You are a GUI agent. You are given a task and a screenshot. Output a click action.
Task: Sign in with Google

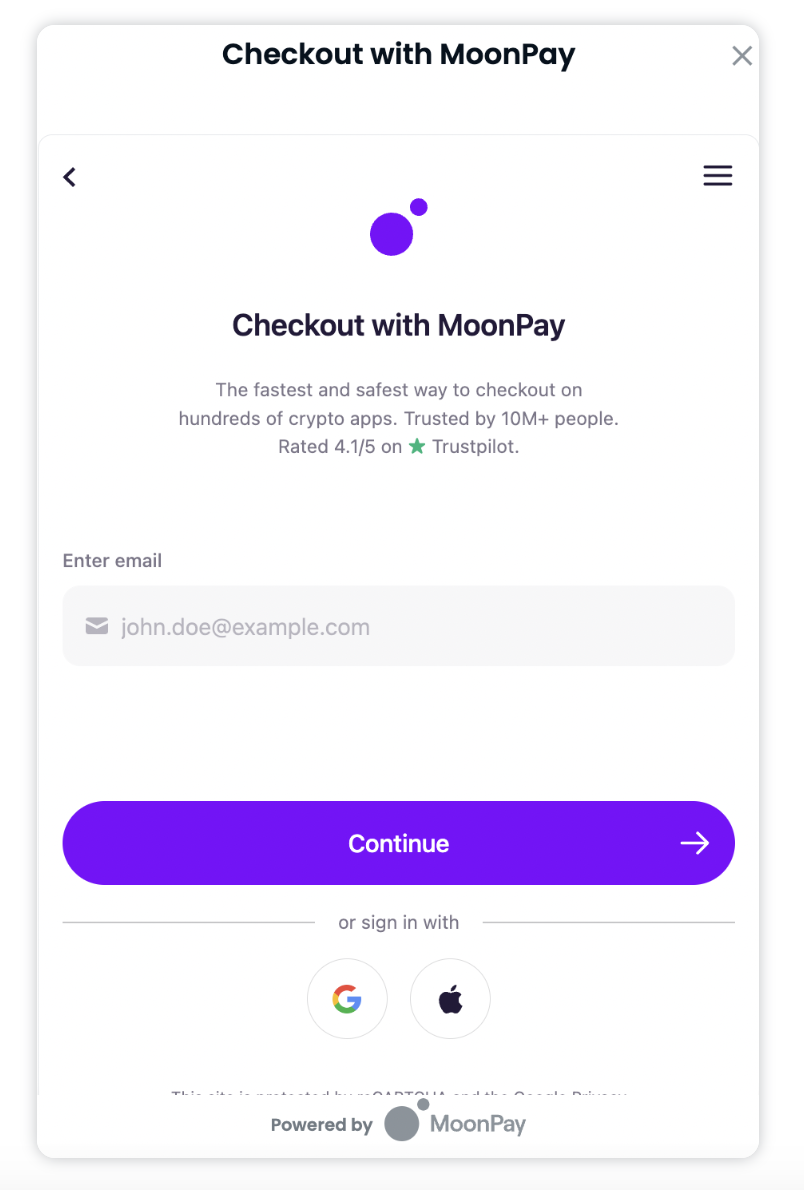(x=347, y=999)
